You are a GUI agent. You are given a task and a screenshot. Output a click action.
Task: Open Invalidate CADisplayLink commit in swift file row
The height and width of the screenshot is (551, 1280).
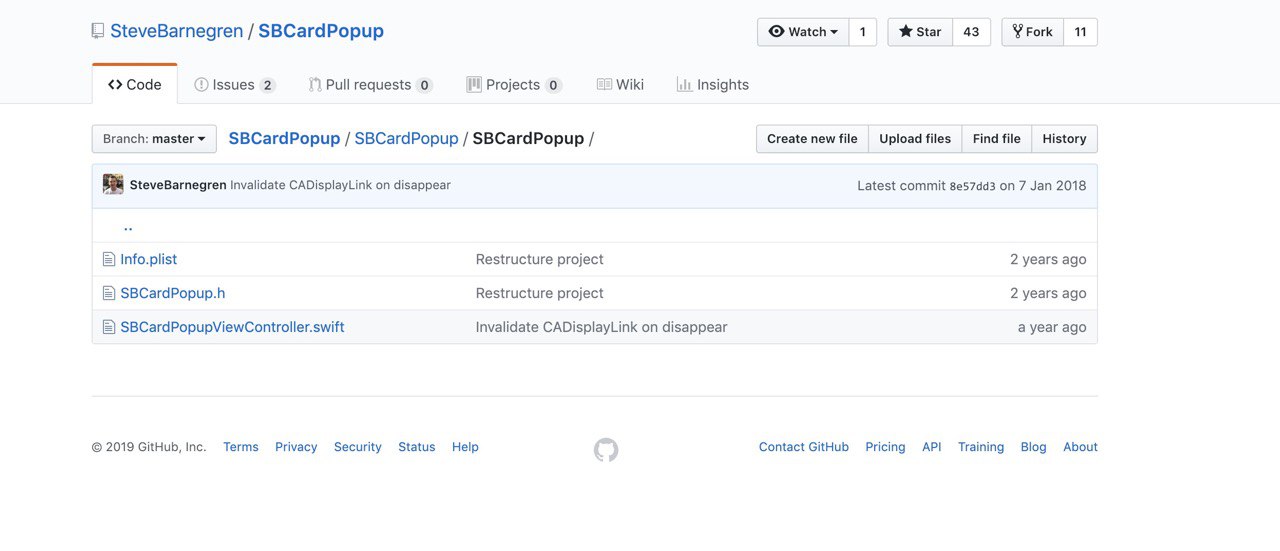coord(602,327)
